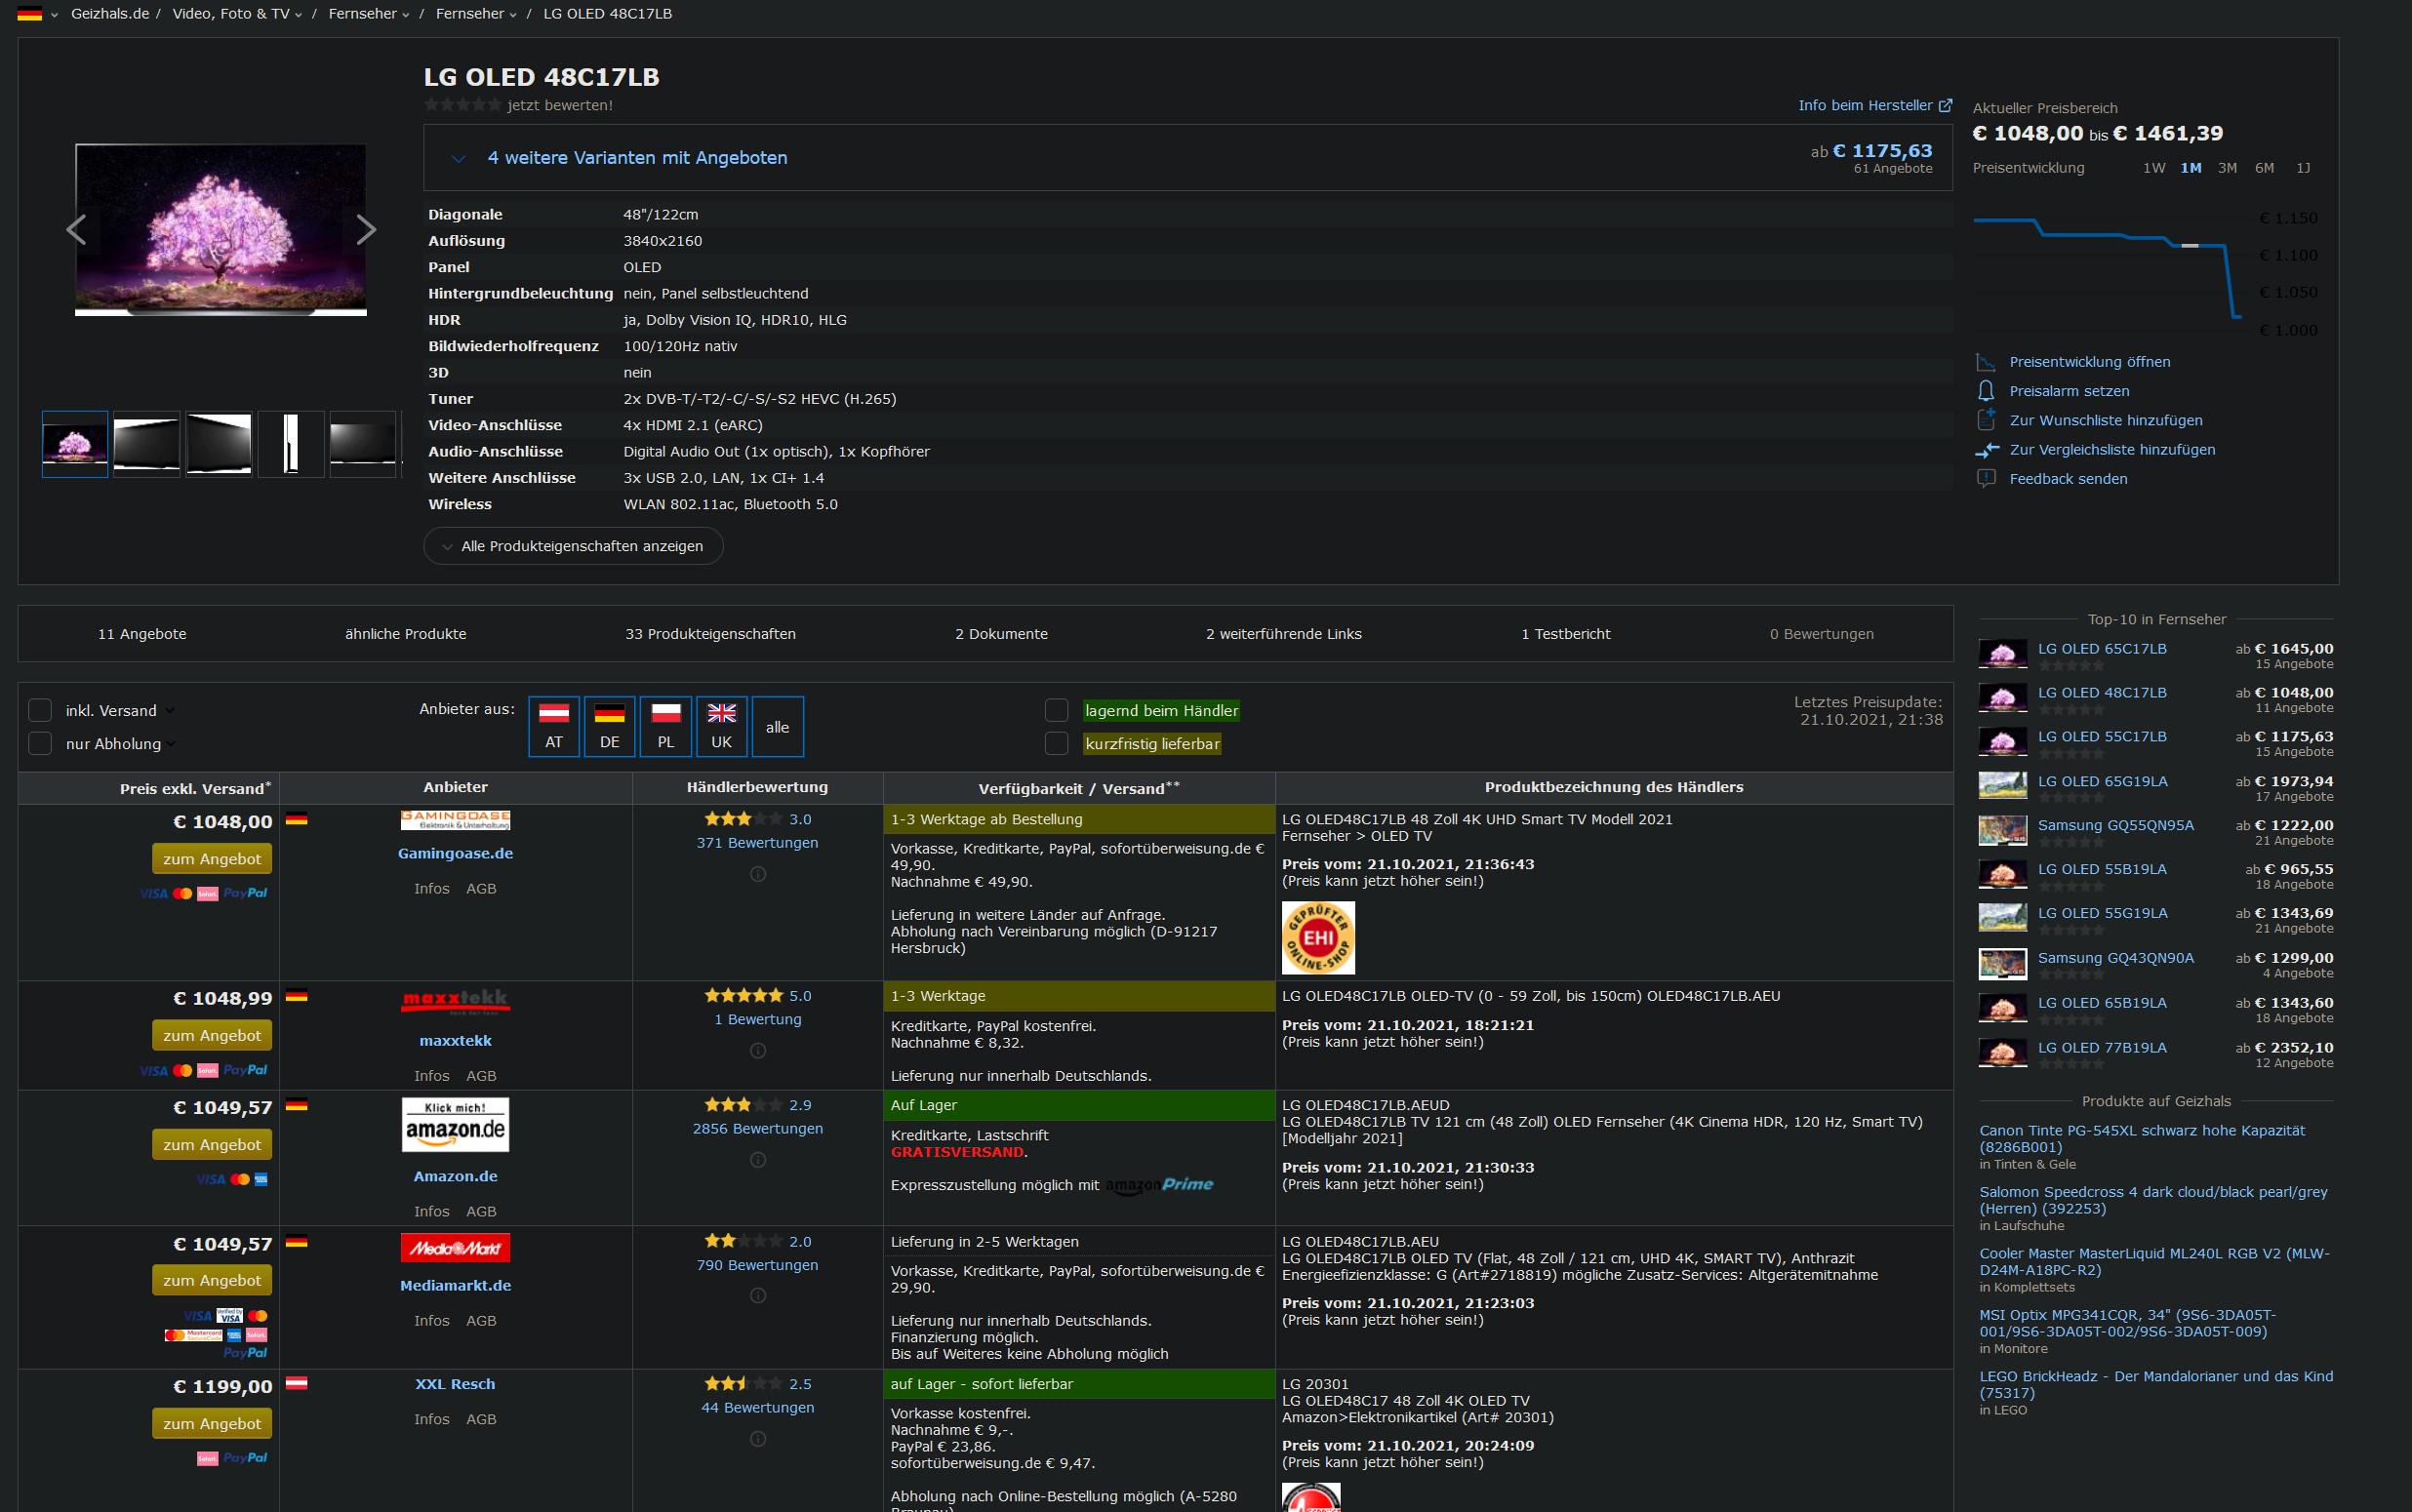Click the Zur Vergleichsliste hinzufügen arrows icon

tap(1986, 450)
